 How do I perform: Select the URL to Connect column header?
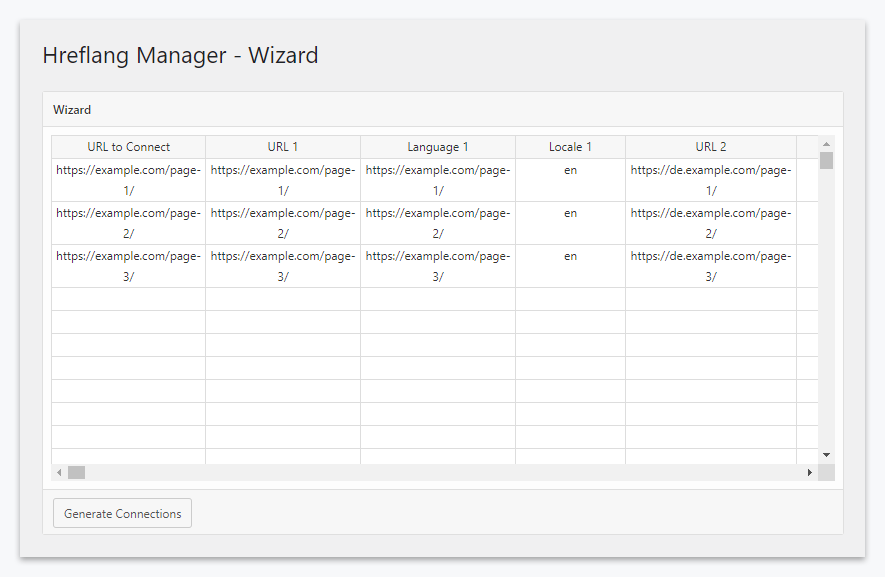pos(128,147)
